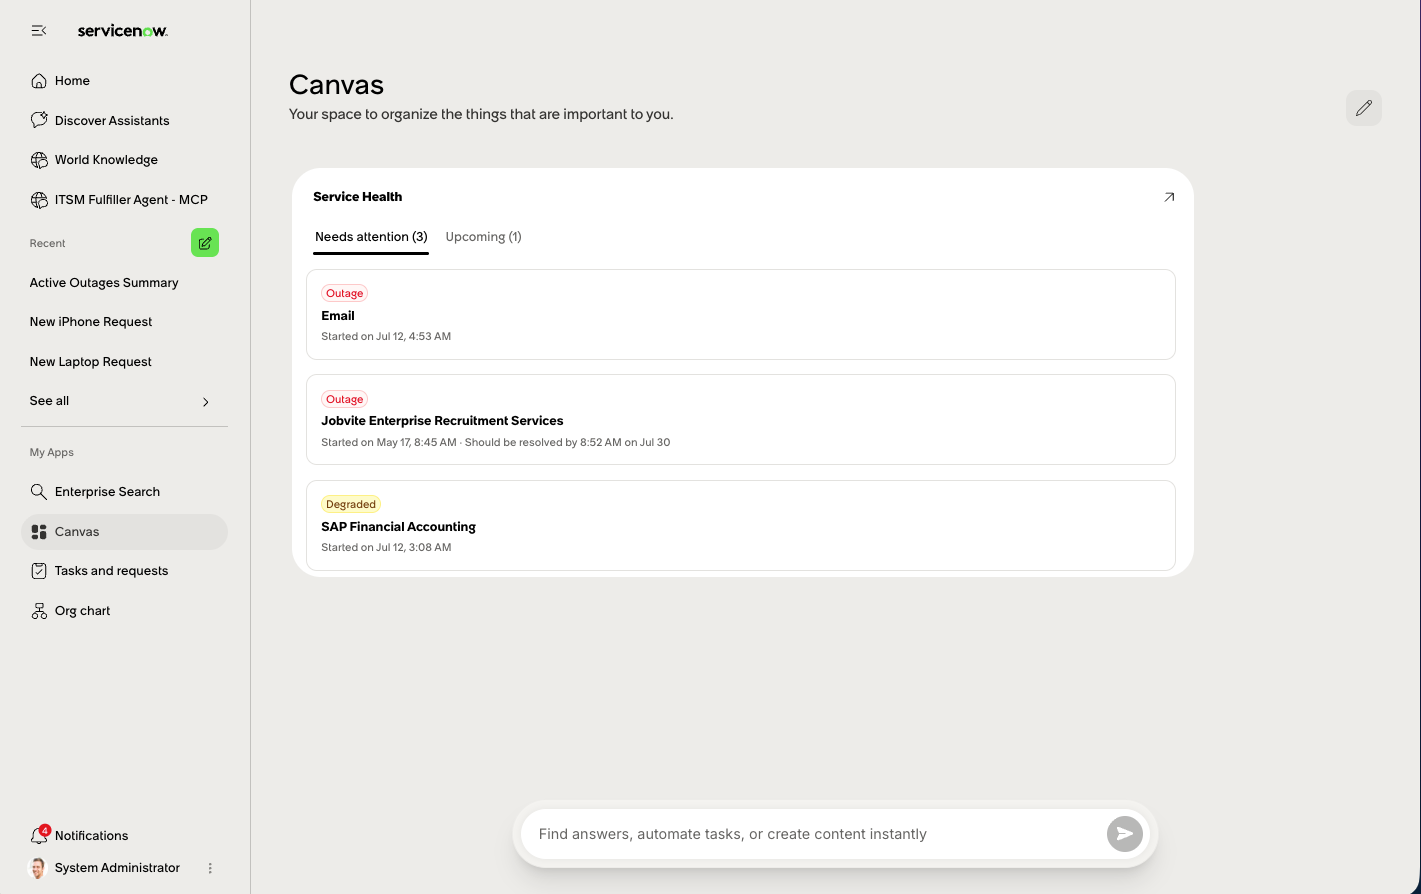This screenshot has height=894, width=1421.
Task: Click the Home house icon
Action: (39, 81)
